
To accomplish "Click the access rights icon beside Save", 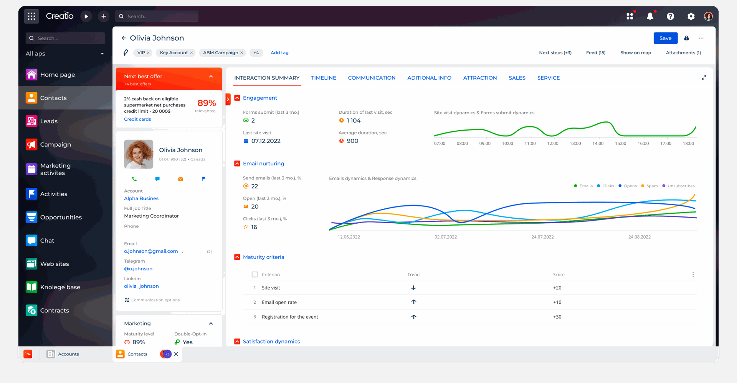I will click(686, 38).
